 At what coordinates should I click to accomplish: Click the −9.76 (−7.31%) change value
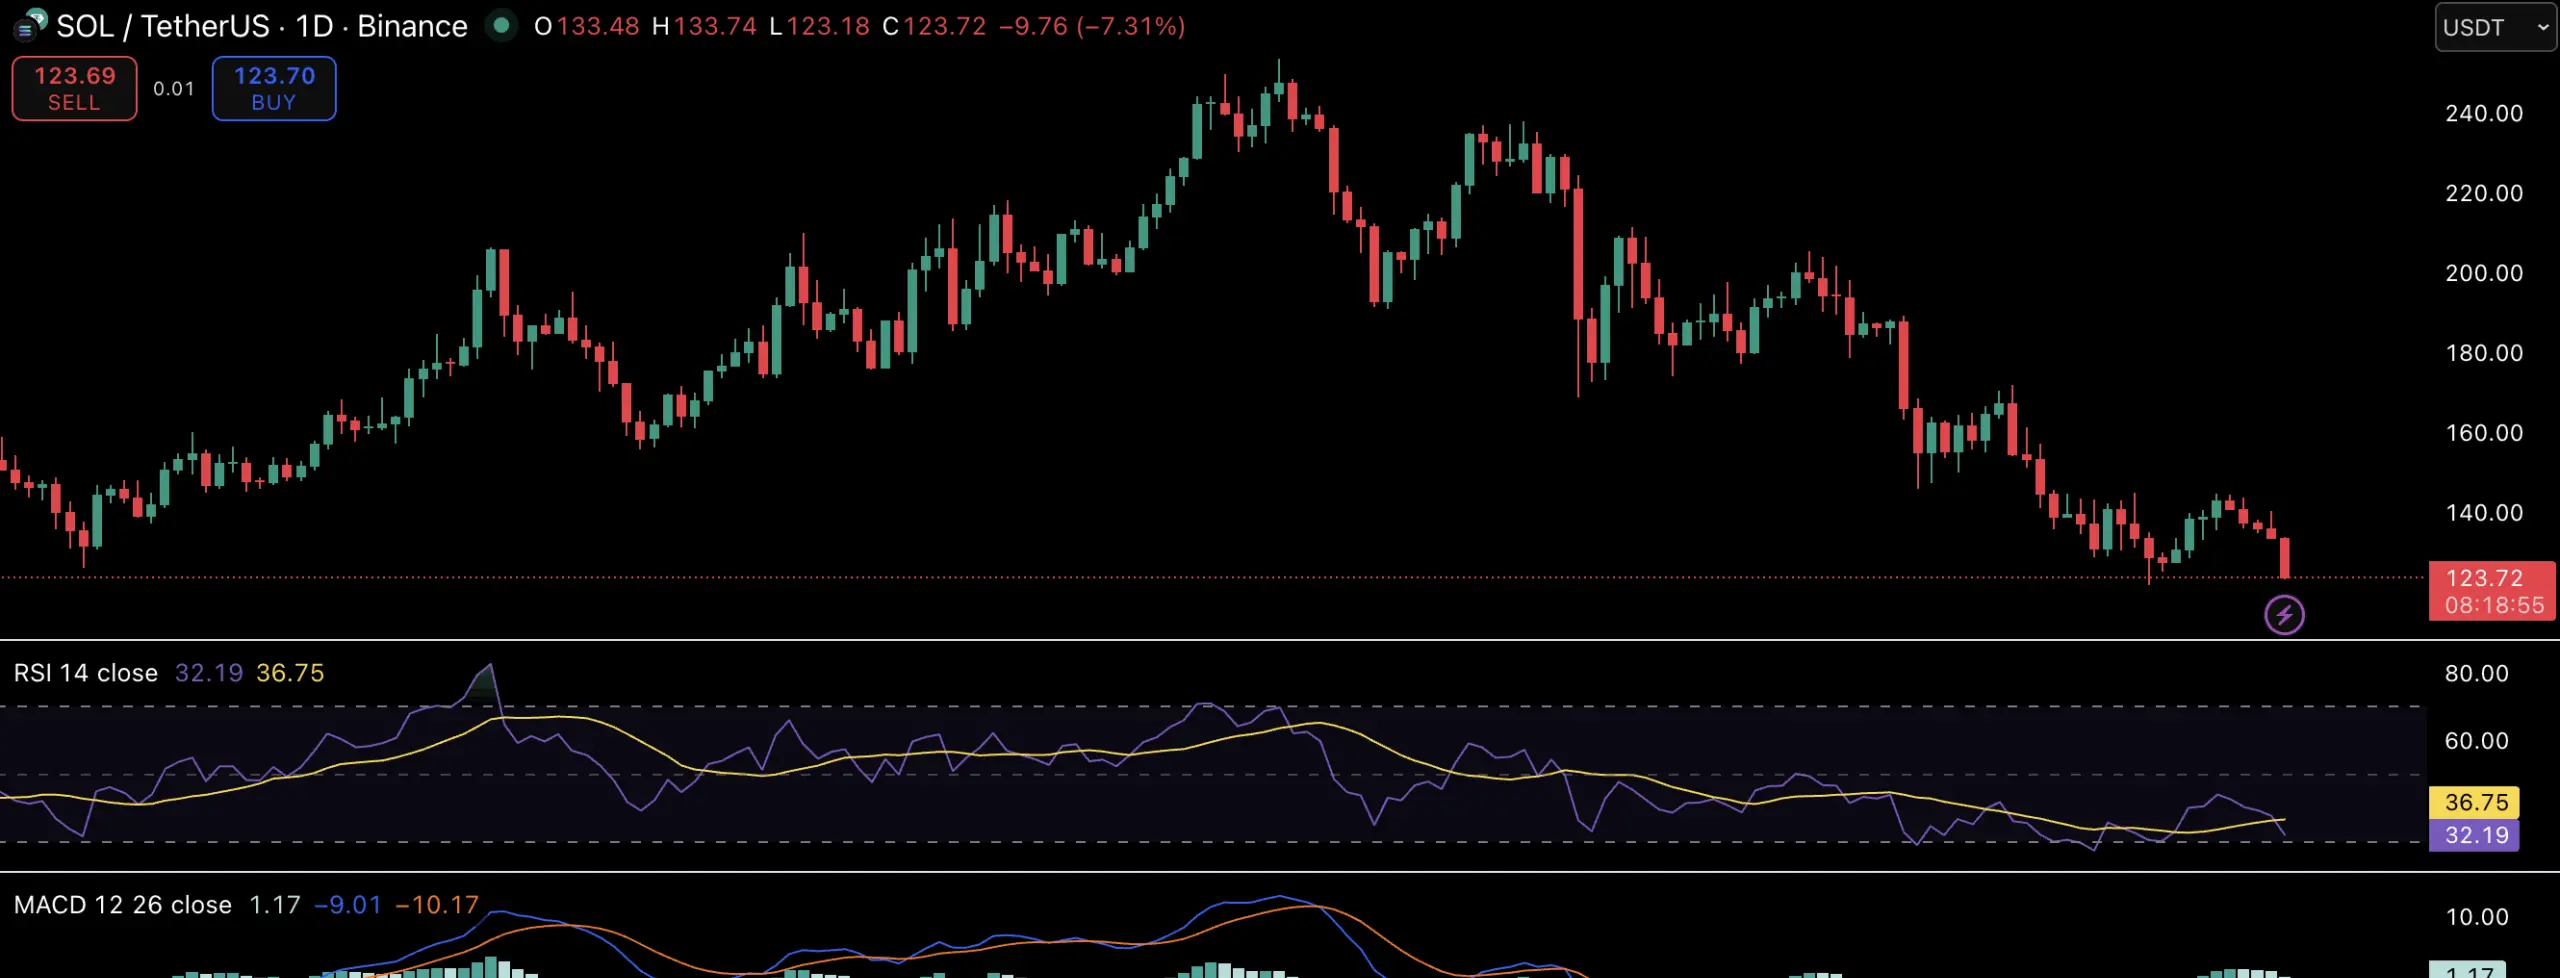[1092, 26]
